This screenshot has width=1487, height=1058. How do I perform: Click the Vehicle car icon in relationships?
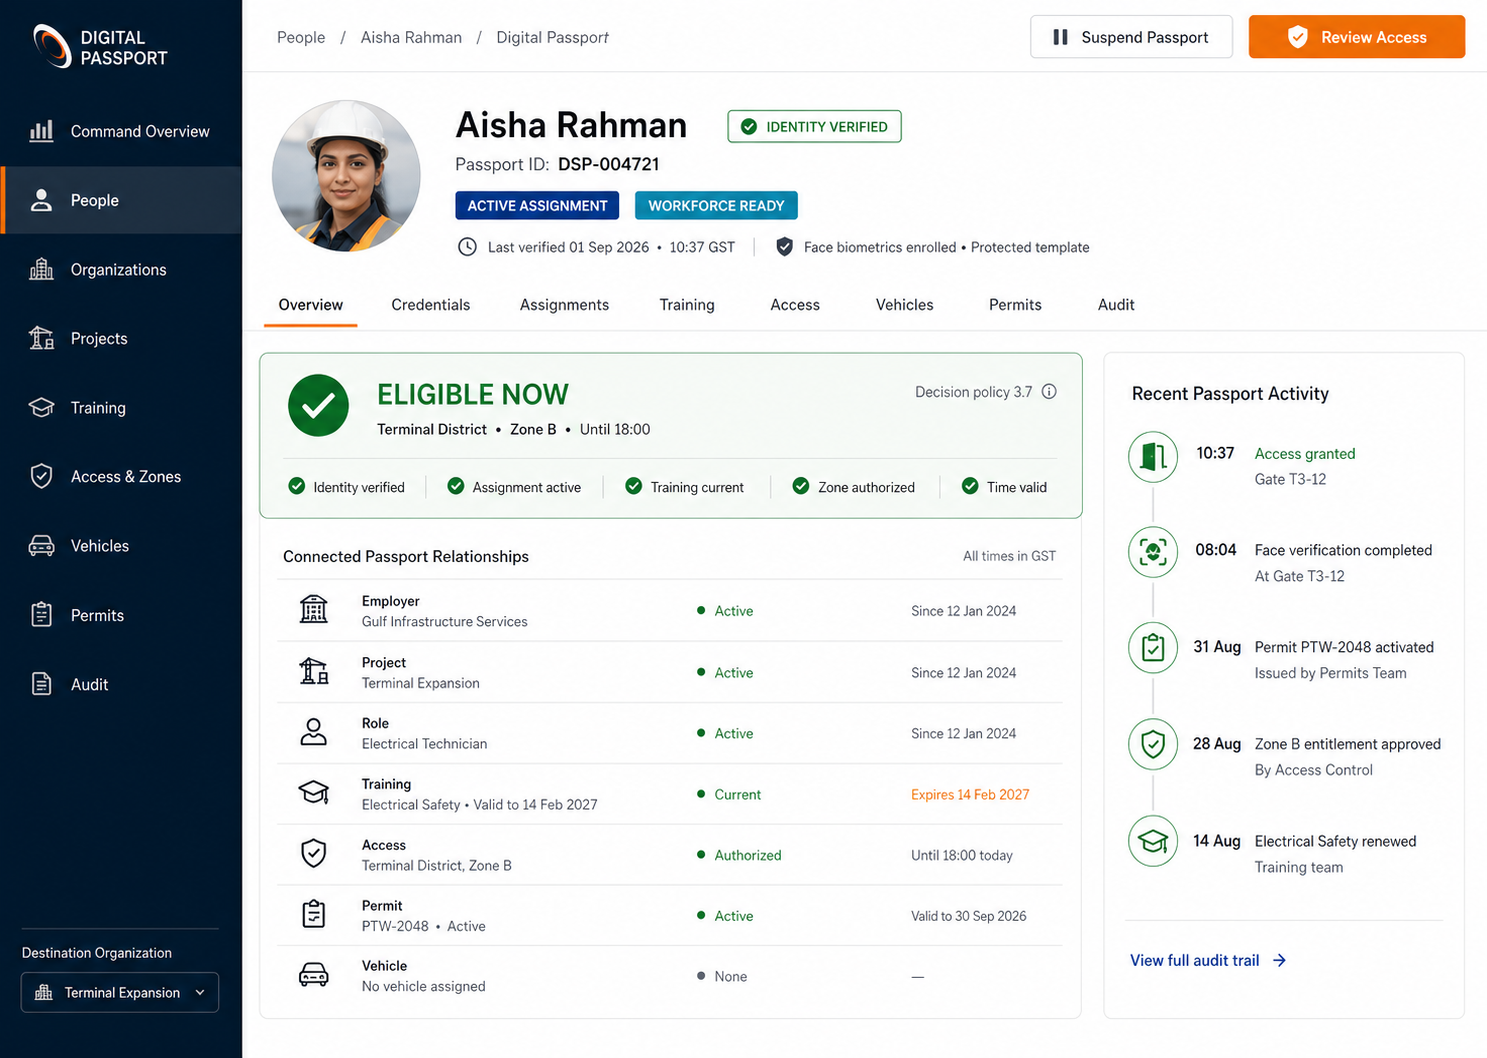tap(314, 975)
